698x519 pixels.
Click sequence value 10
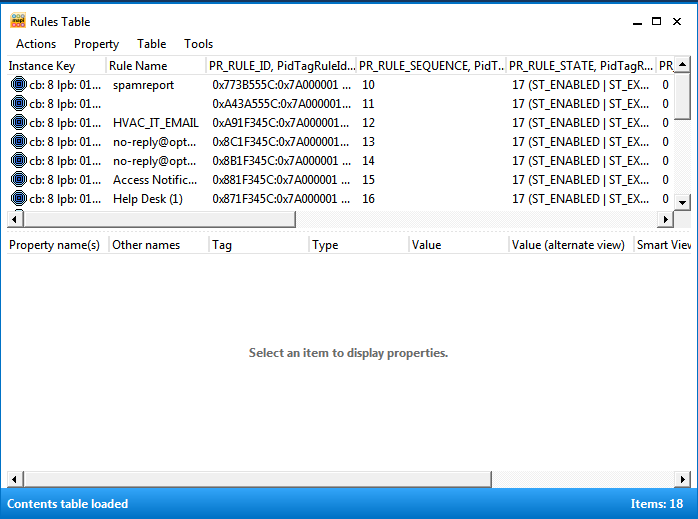(x=368, y=85)
